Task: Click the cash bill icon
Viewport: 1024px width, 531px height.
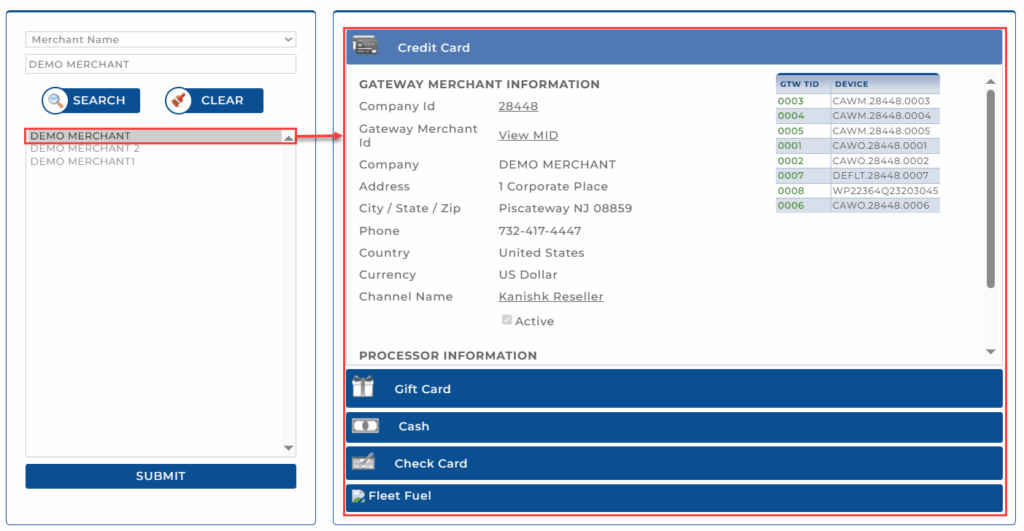Action: [364, 426]
